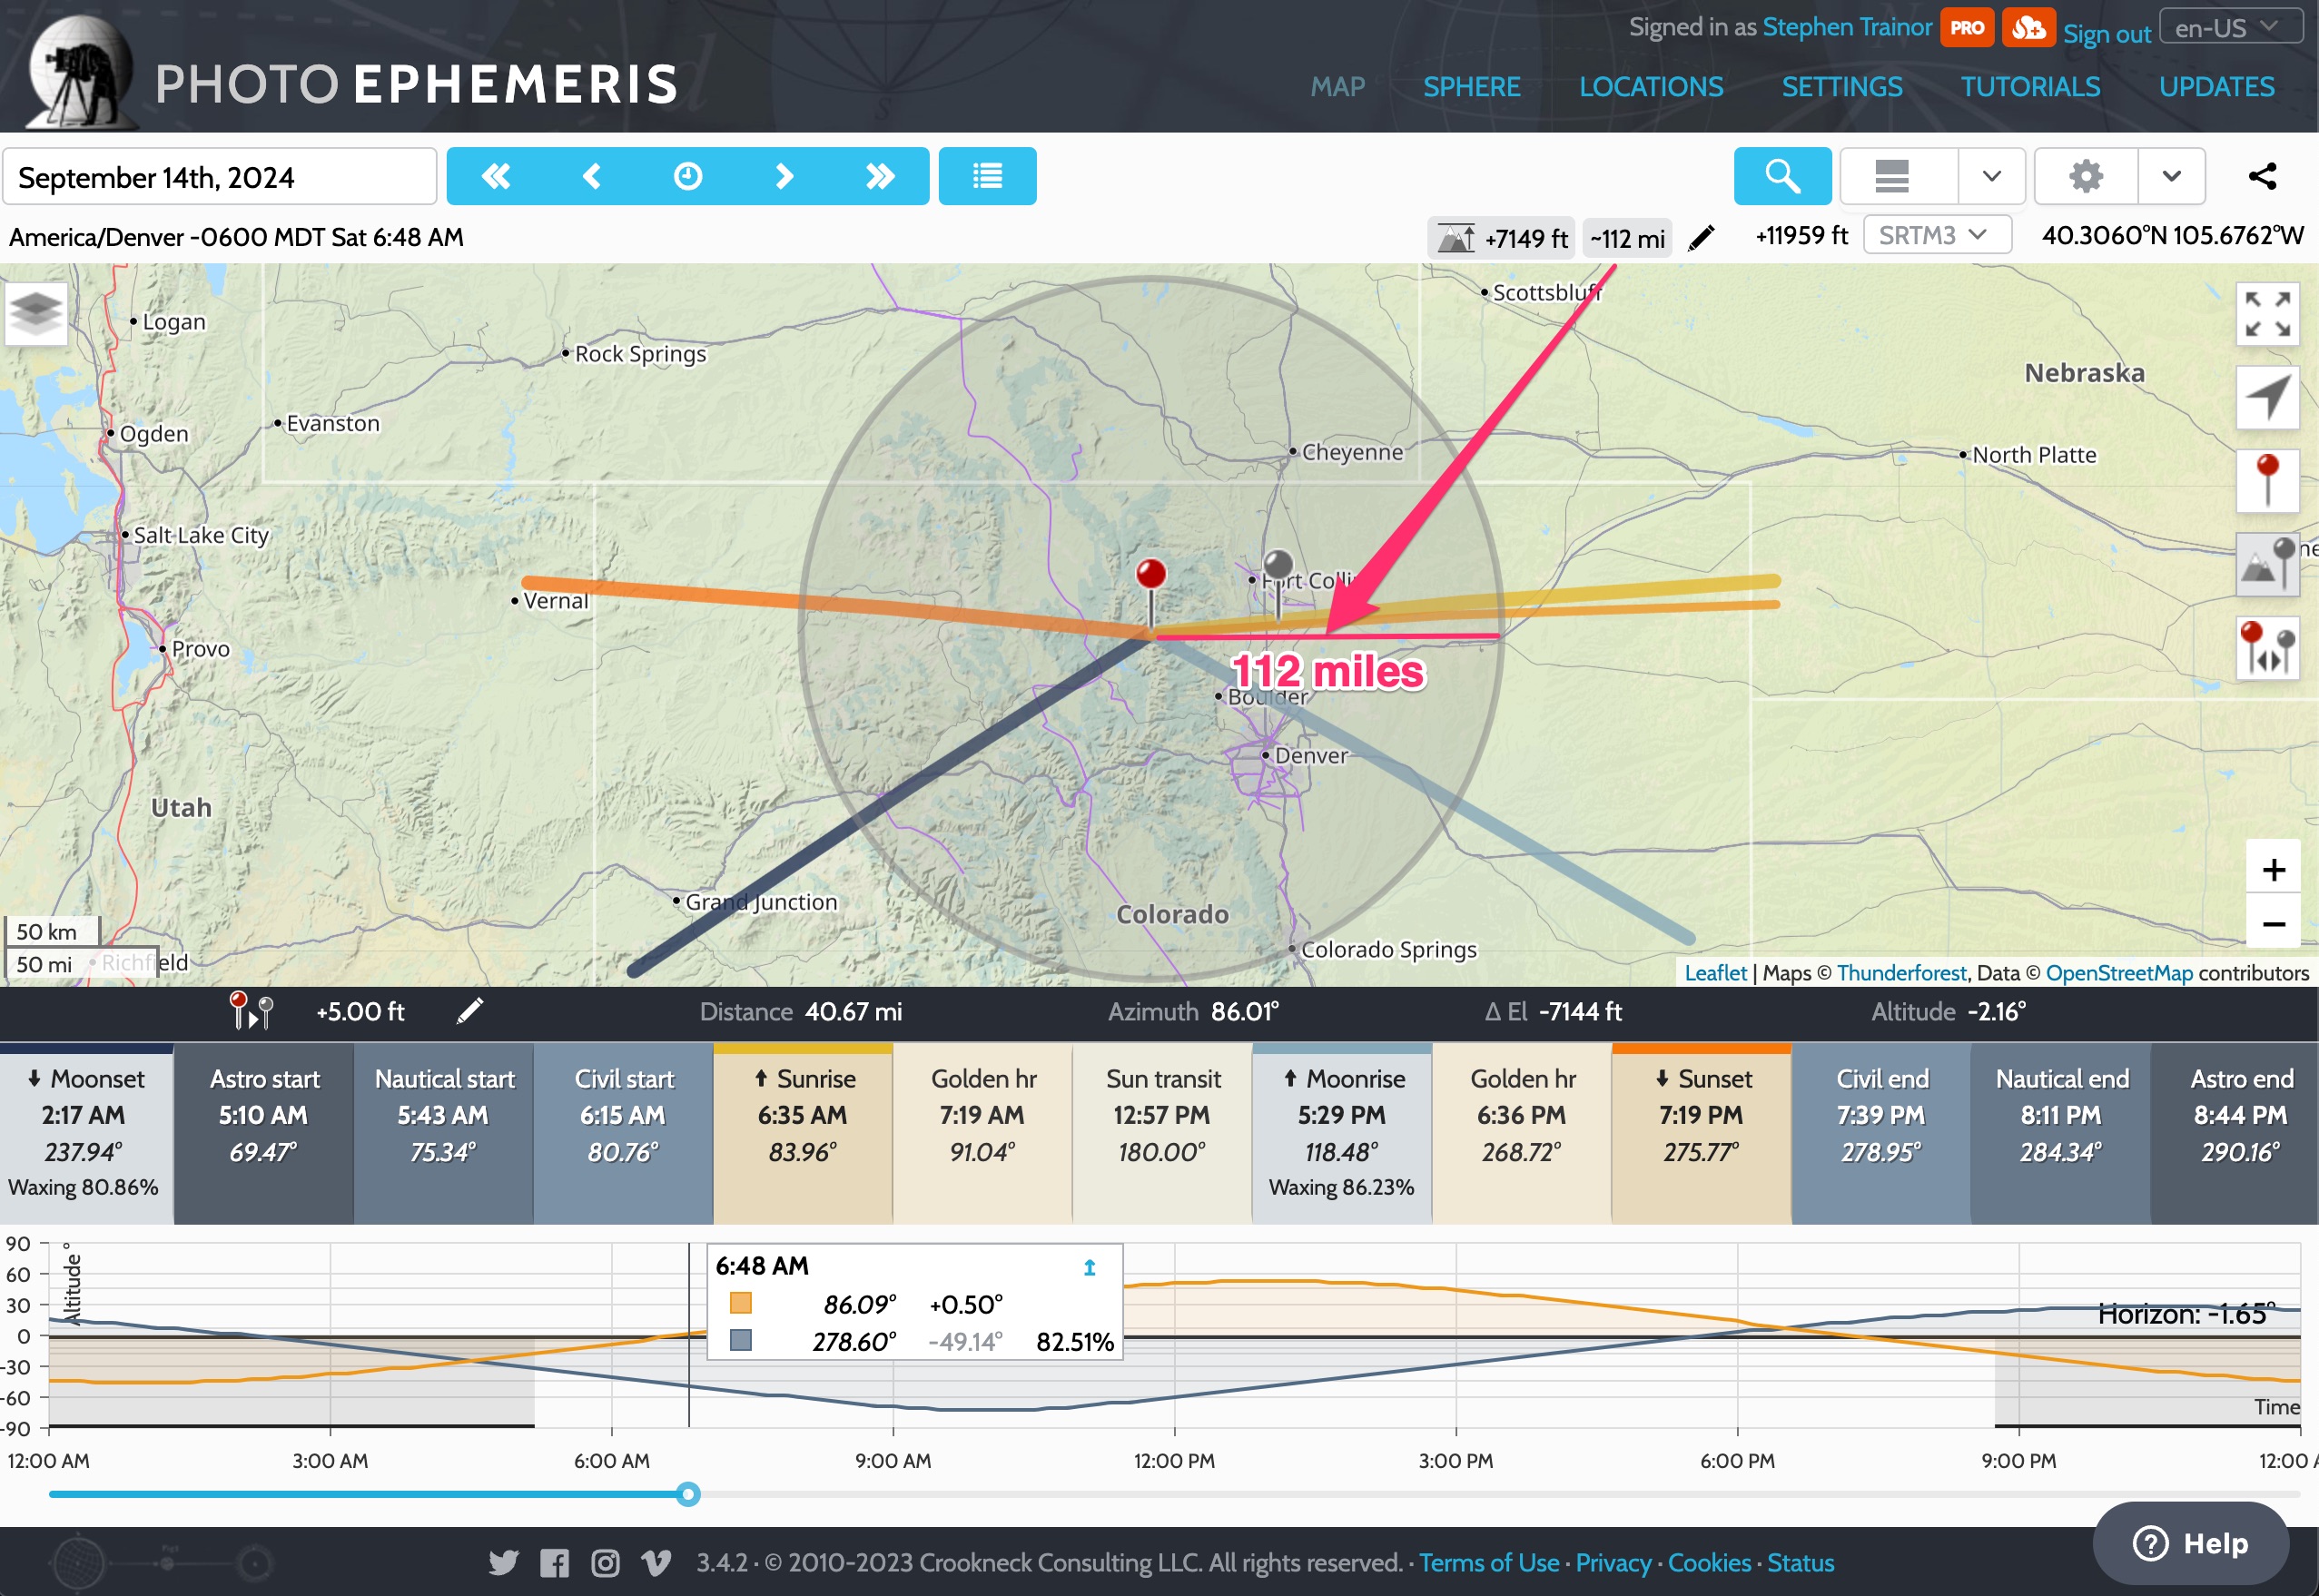This screenshot has width=2319, height=1596.
Task: Edit elevation with top pencil icon
Action: [x=1701, y=238]
